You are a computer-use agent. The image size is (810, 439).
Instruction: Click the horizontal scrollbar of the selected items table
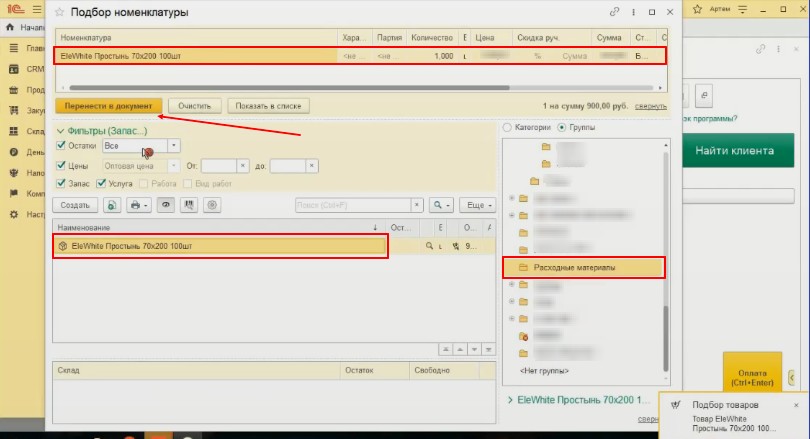(x=289, y=88)
